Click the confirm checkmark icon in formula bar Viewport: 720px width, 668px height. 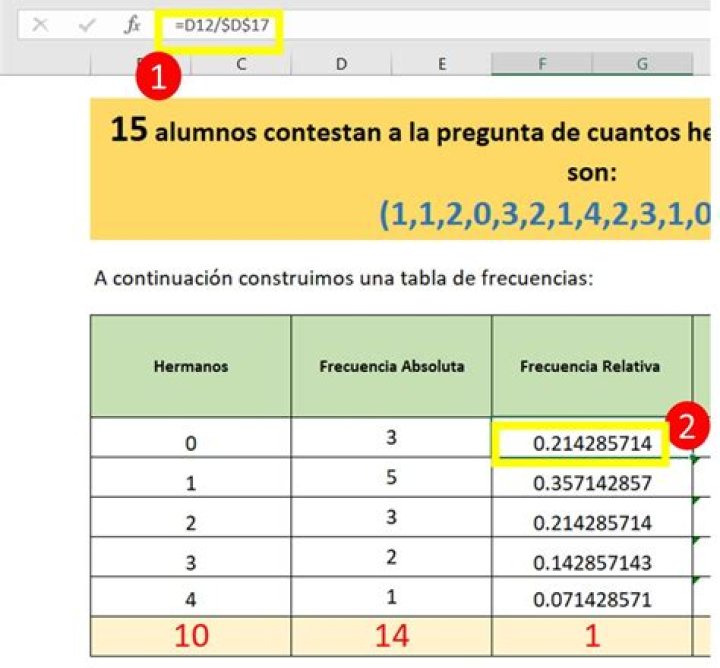pyautogui.click(x=86, y=25)
